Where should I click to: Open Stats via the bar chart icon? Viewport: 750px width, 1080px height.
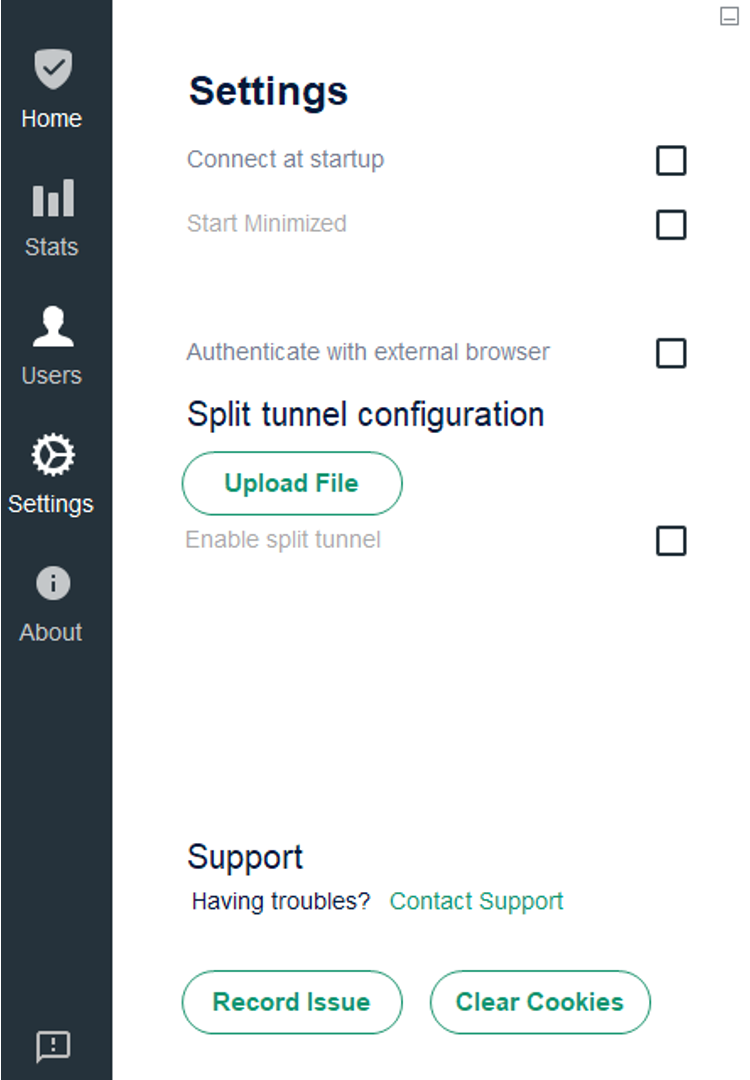(52, 198)
